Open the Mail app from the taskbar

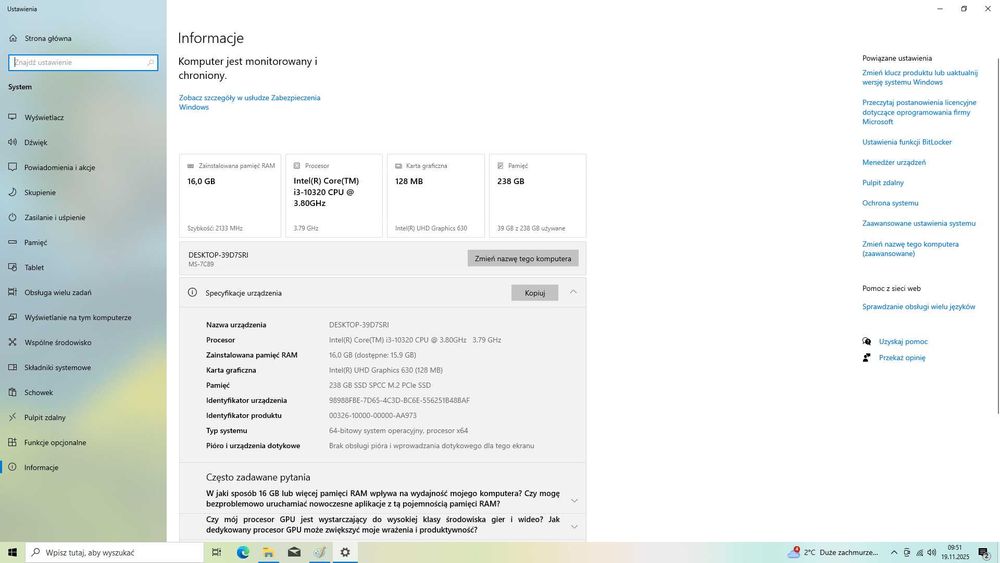(x=294, y=552)
